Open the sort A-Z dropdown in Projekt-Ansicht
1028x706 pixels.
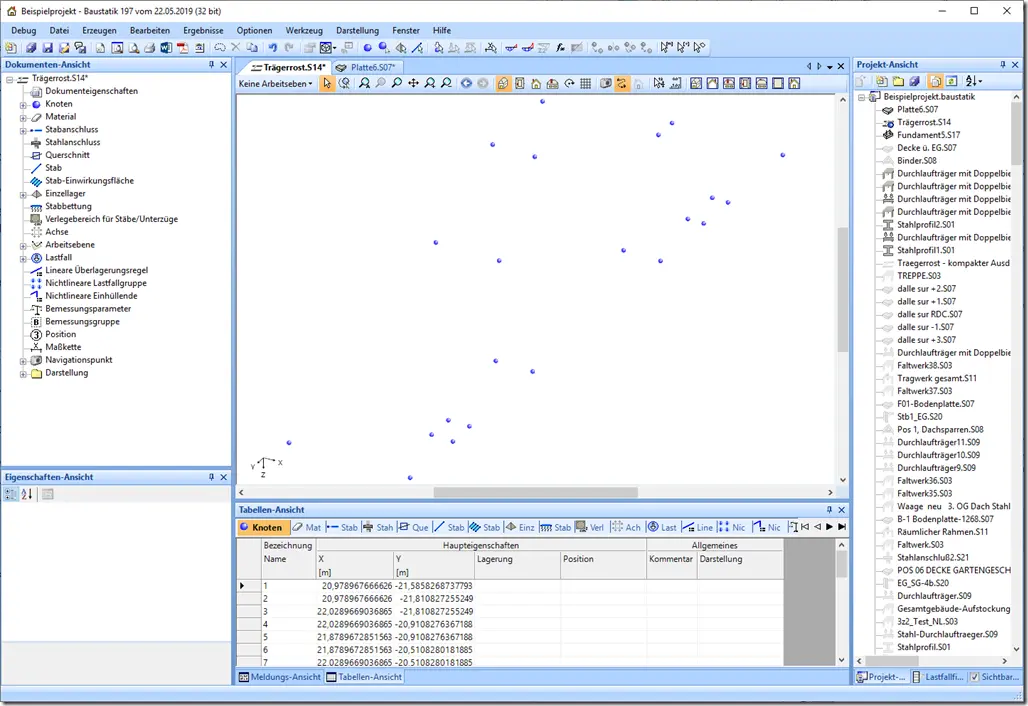coord(974,81)
